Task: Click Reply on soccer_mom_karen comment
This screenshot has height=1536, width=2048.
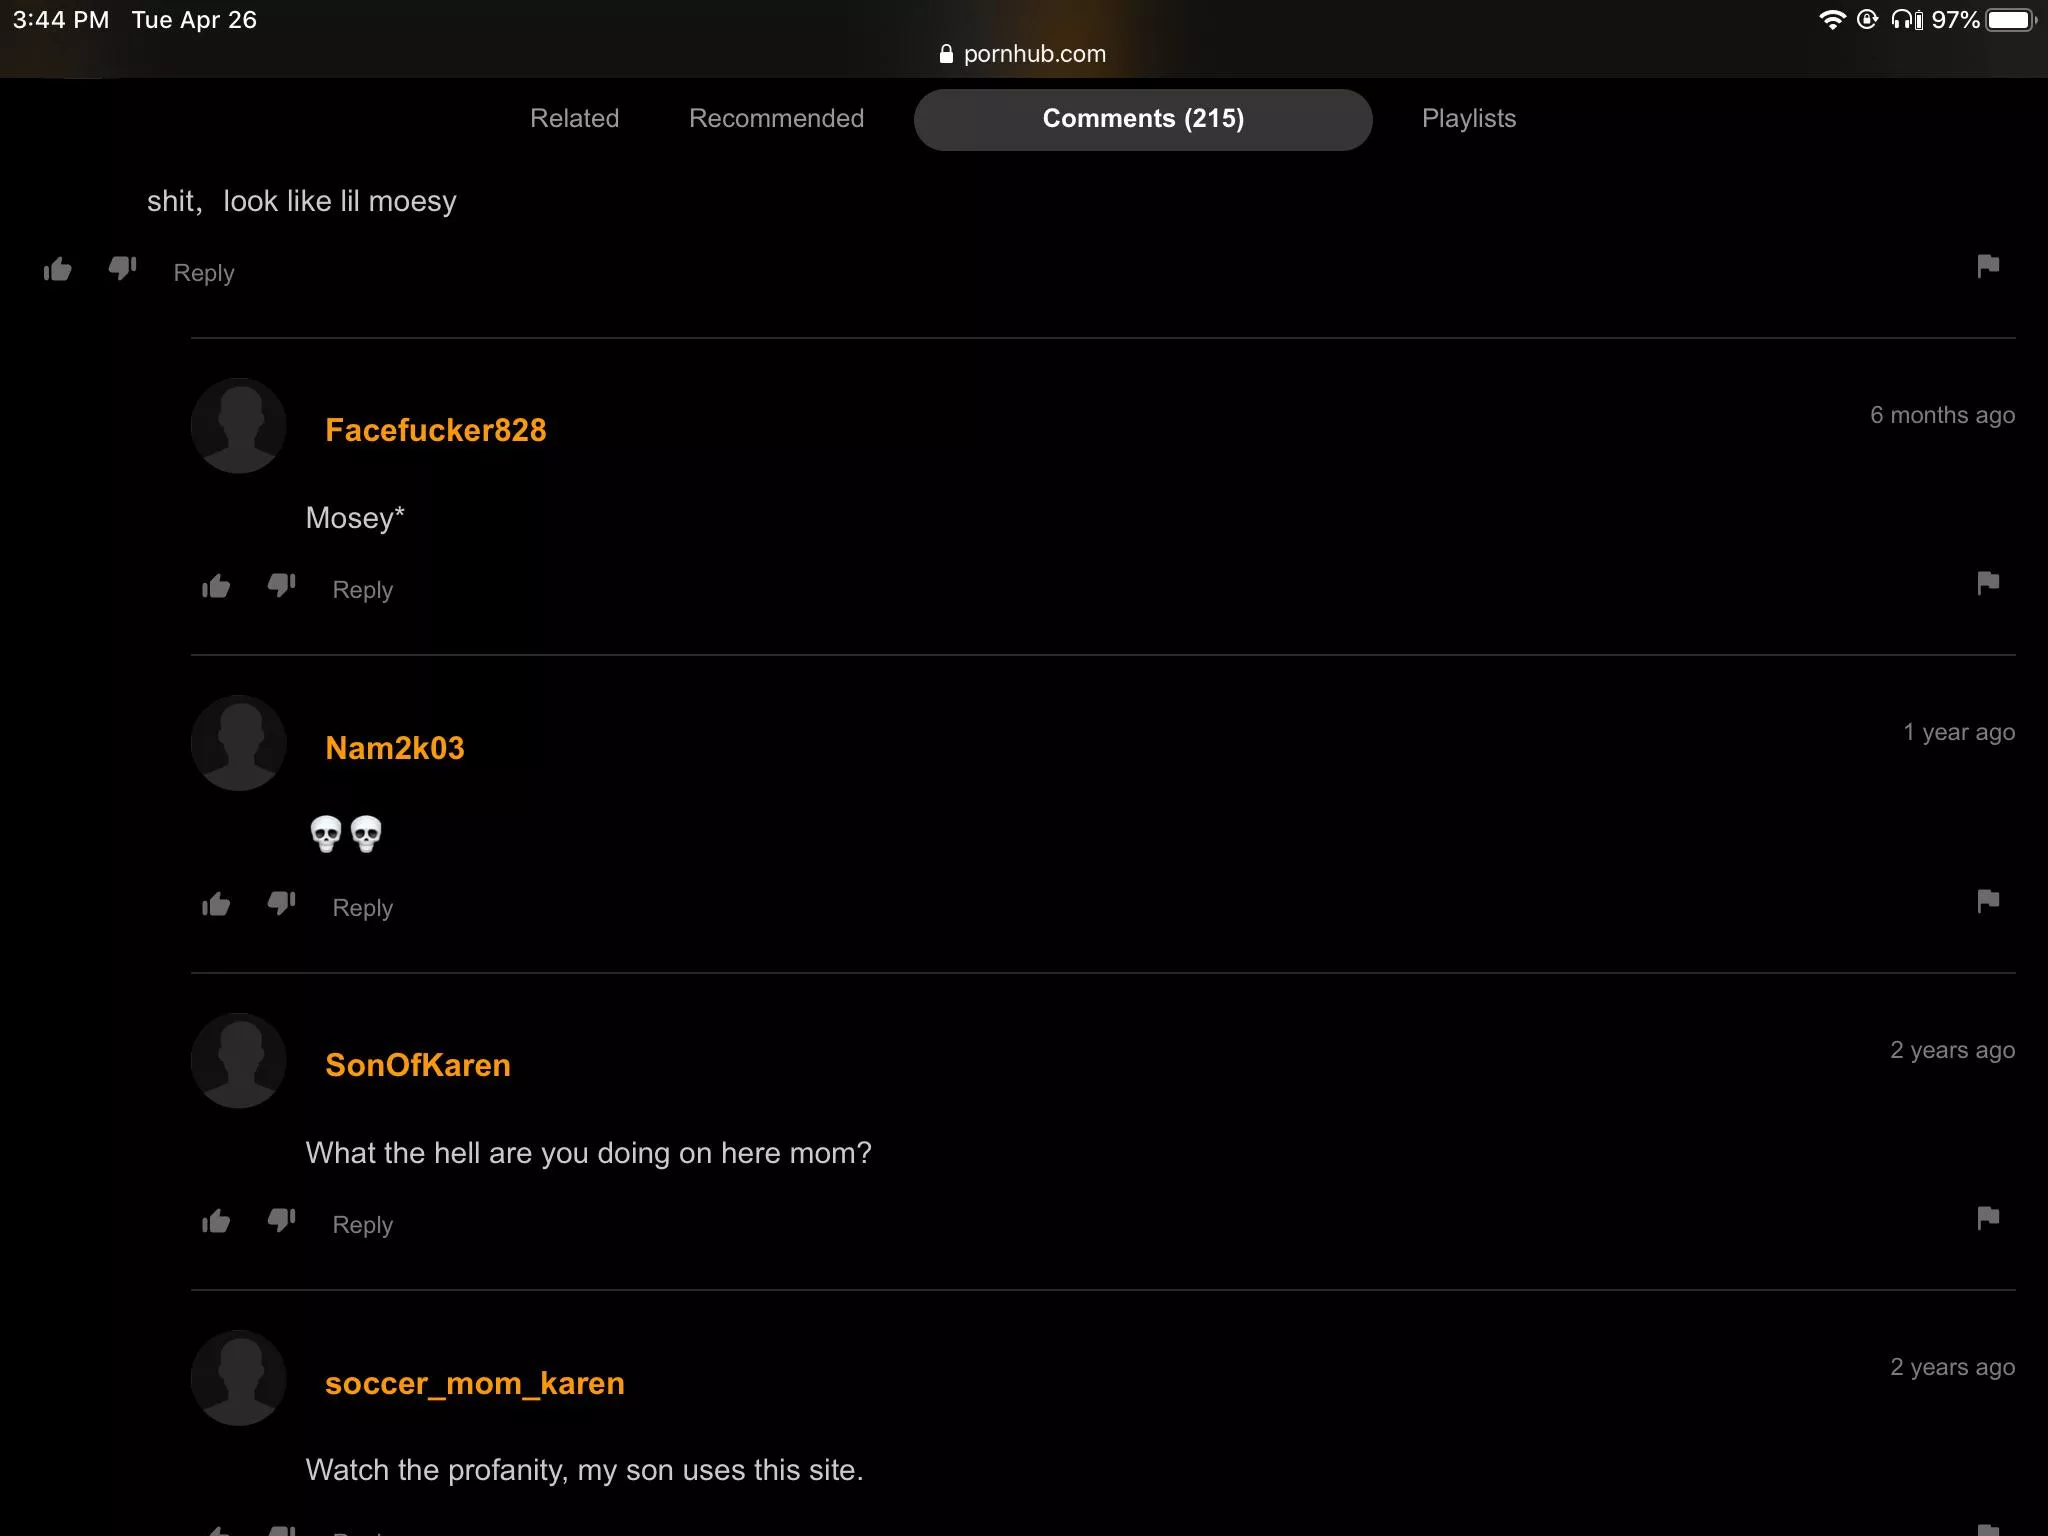Action: 361,1531
